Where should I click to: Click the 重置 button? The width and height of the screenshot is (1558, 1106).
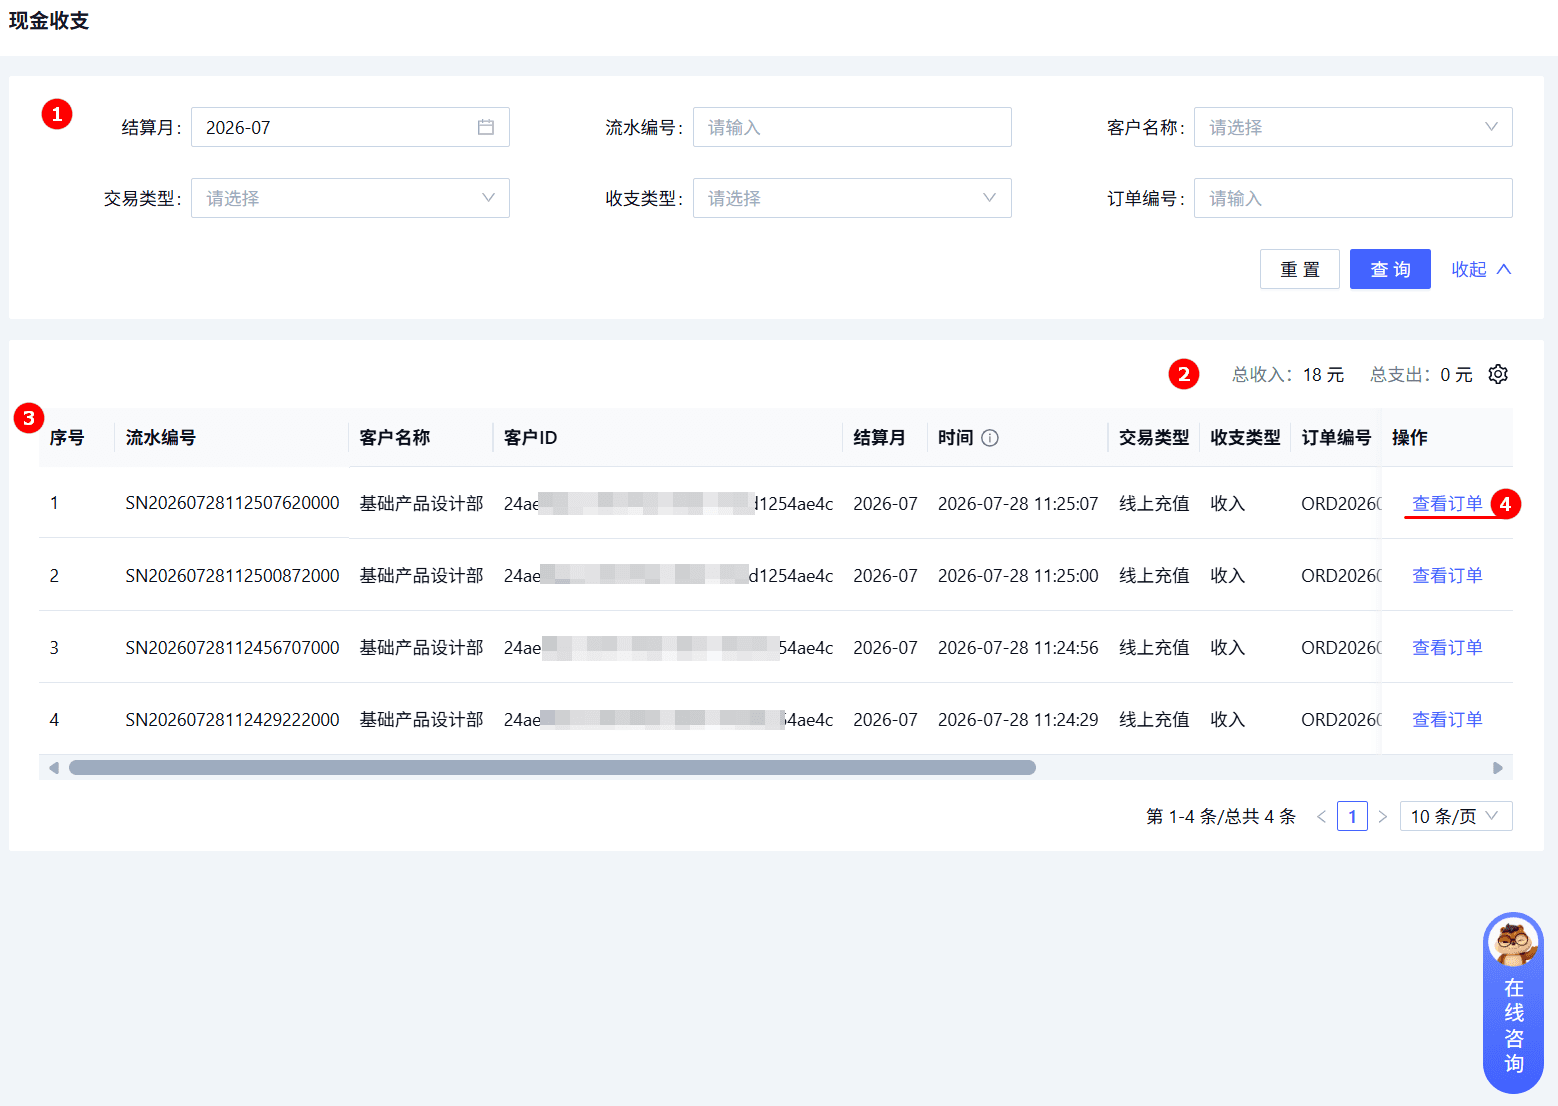1300,269
